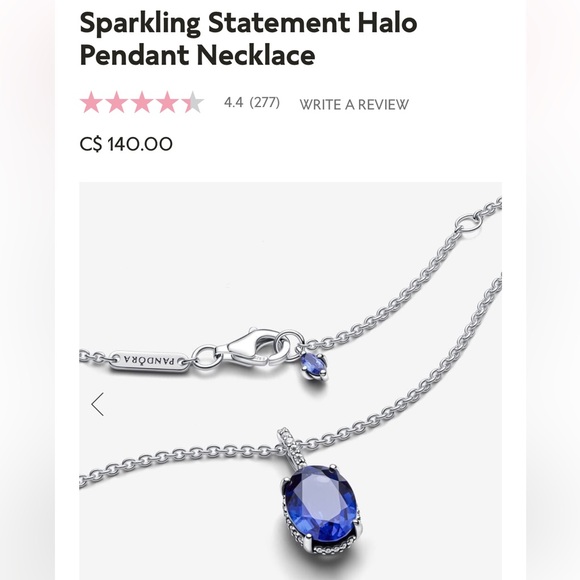Open the Write a Review link
Screen dimensions: 580x580
(354, 104)
